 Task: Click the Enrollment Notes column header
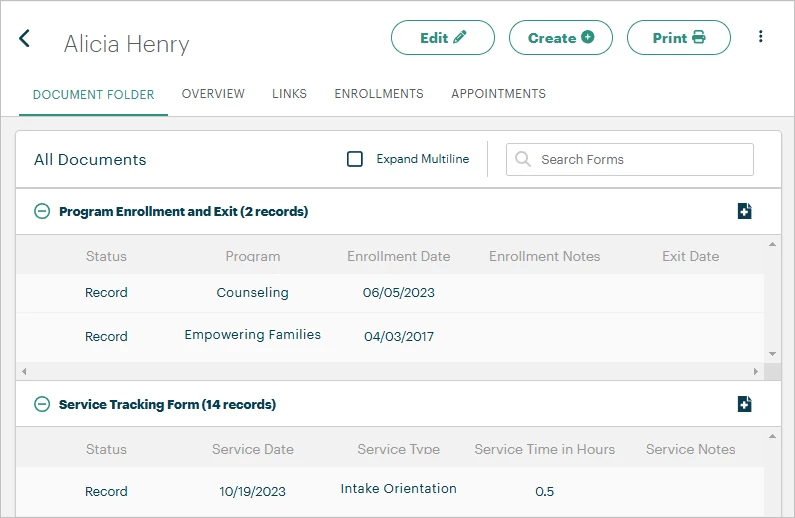click(x=545, y=256)
